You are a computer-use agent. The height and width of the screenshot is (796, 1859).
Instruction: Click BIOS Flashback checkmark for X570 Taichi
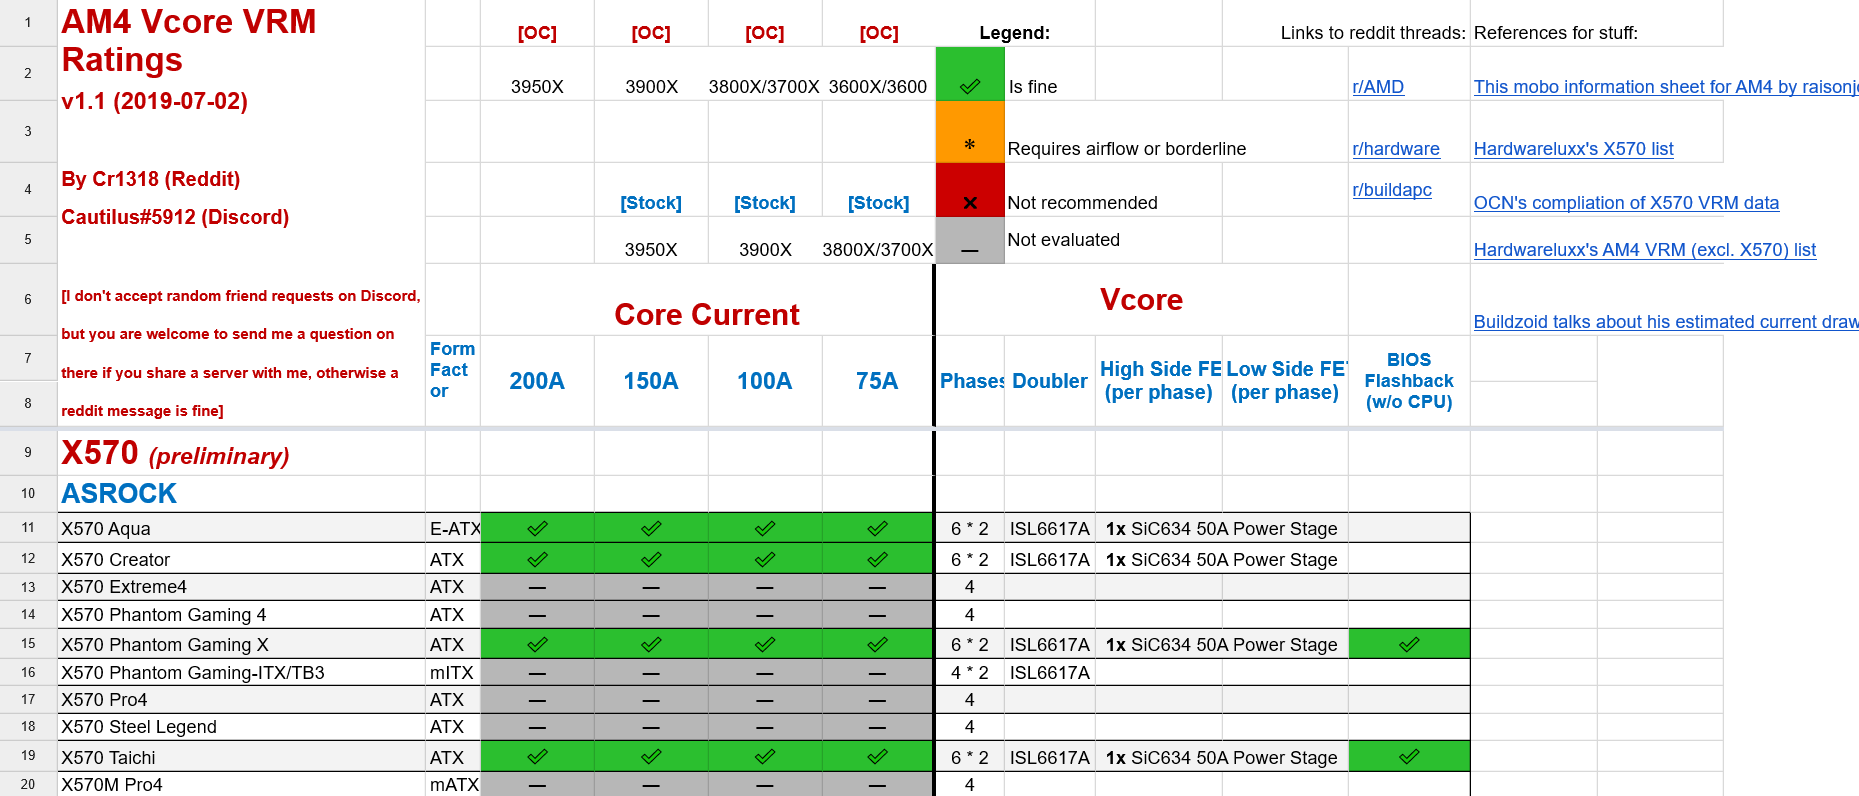pos(1409,757)
